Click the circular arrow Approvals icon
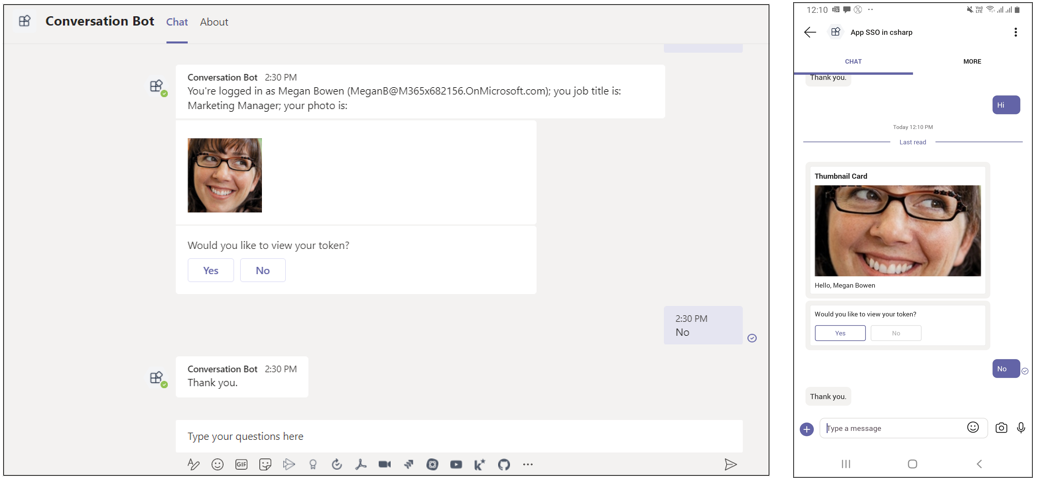Screen dimensions: 1038x482 point(337,464)
